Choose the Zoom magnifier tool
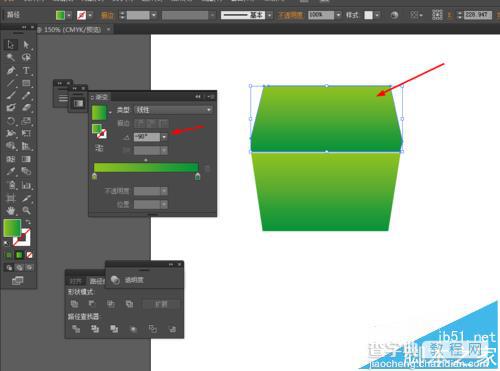The width and height of the screenshot is (500, 371). (26, 210)
